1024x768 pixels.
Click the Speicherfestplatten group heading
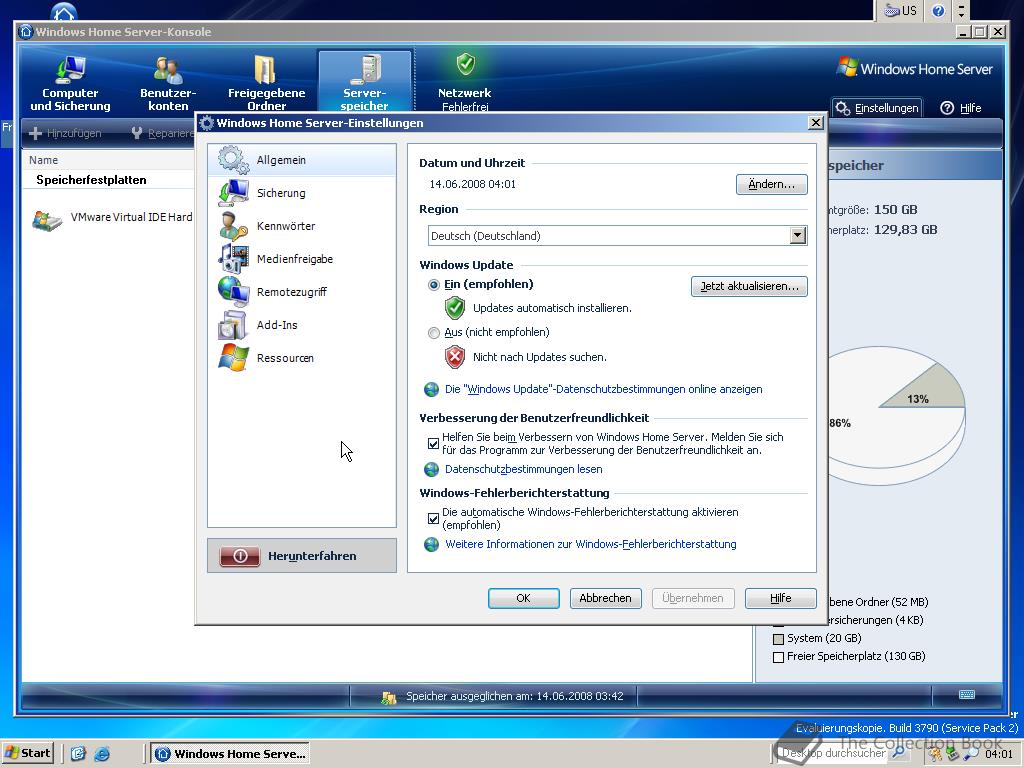[x=91, y=180]
